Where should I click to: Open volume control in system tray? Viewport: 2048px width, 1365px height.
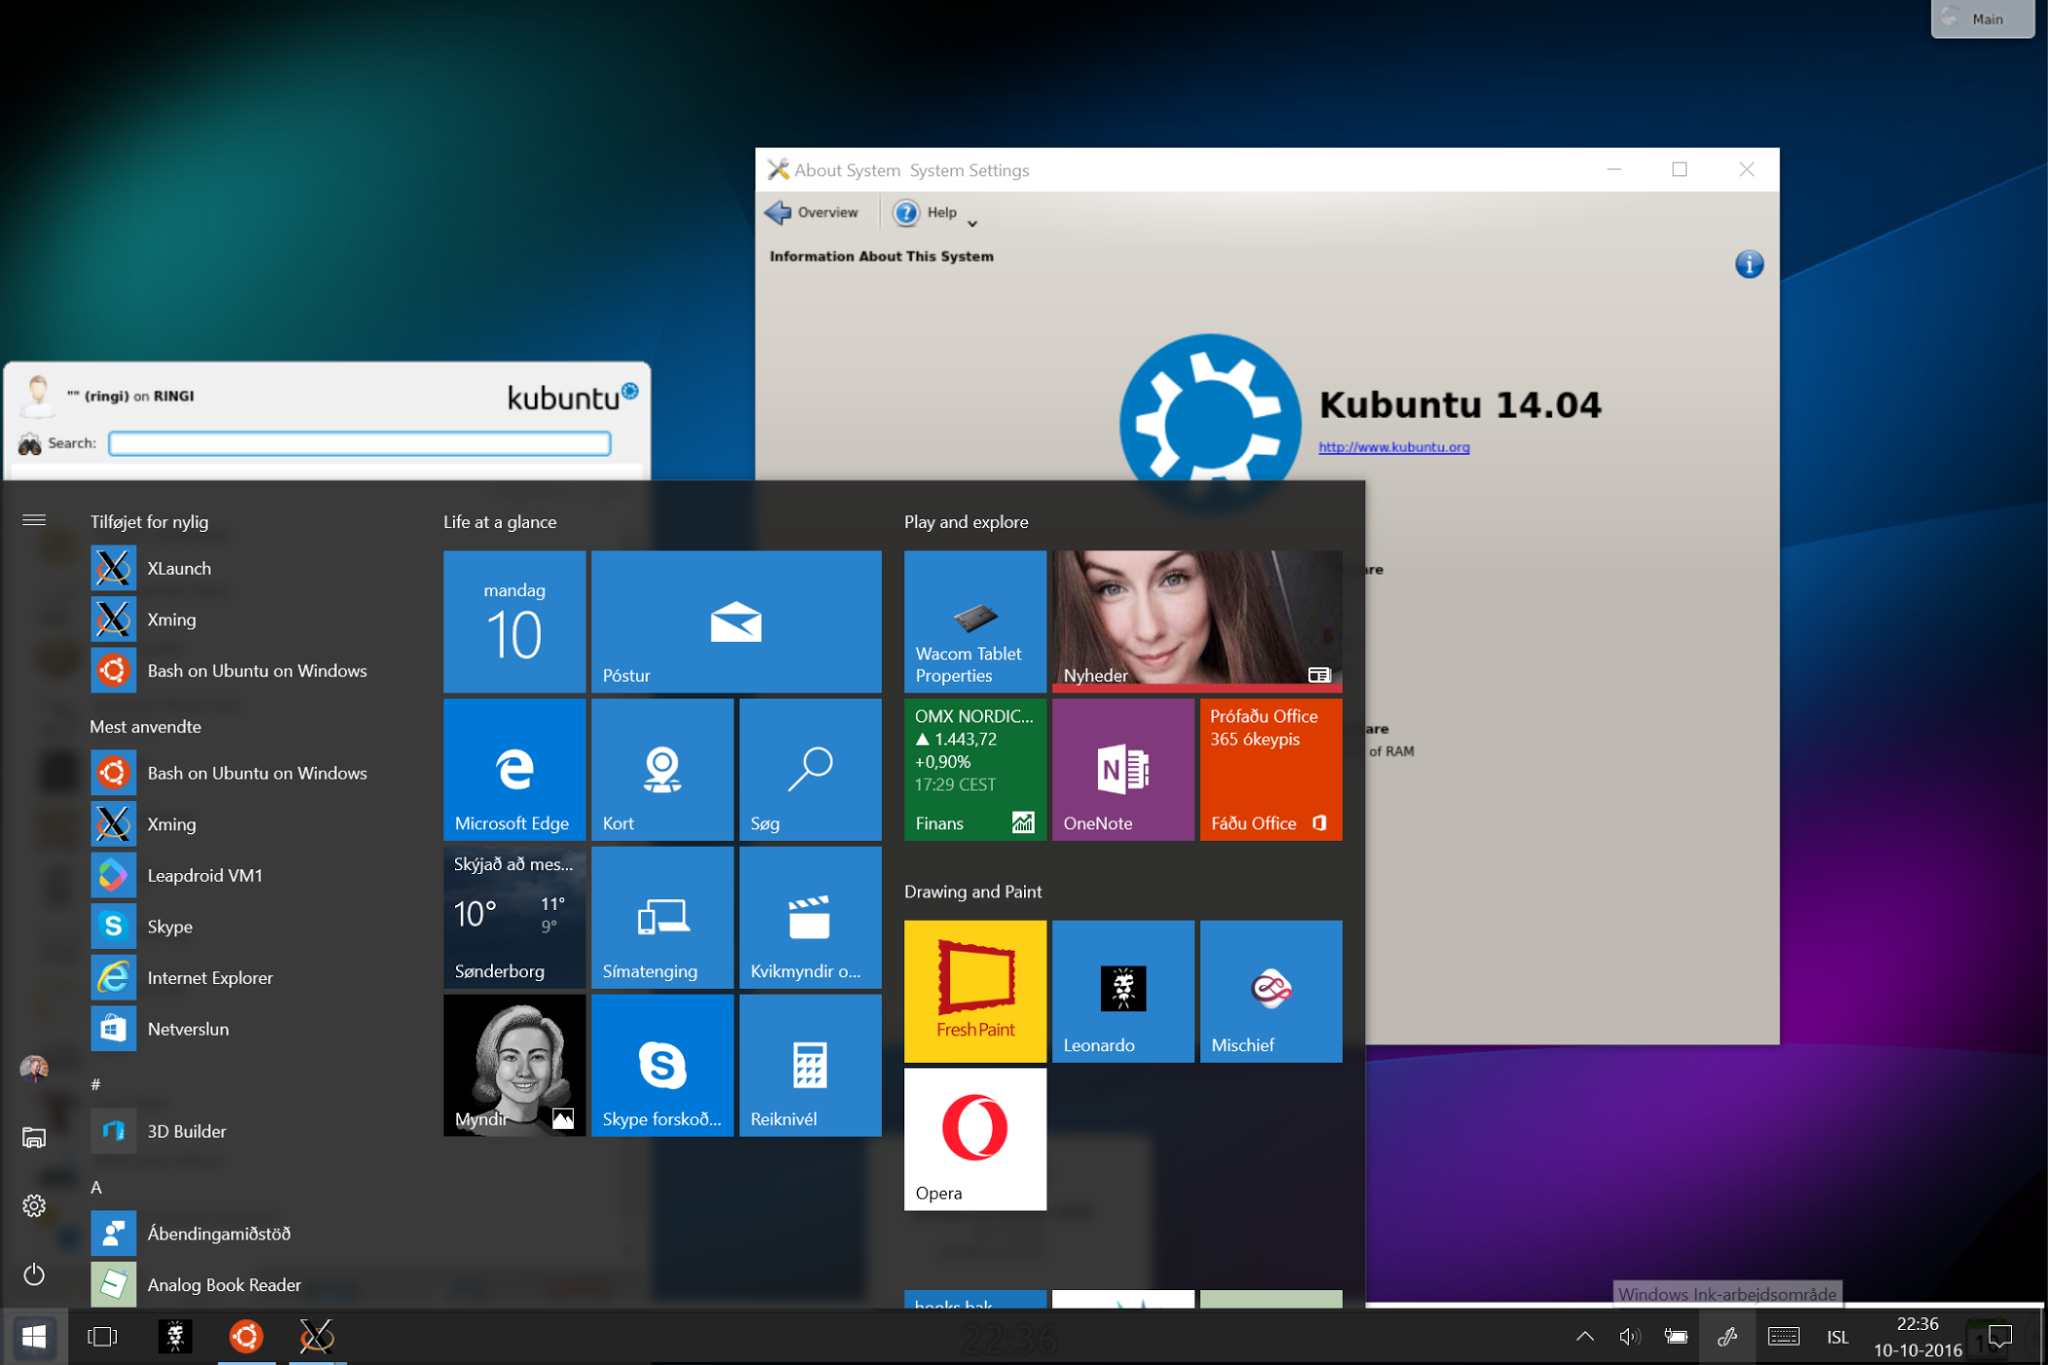pos(1630,1336)
